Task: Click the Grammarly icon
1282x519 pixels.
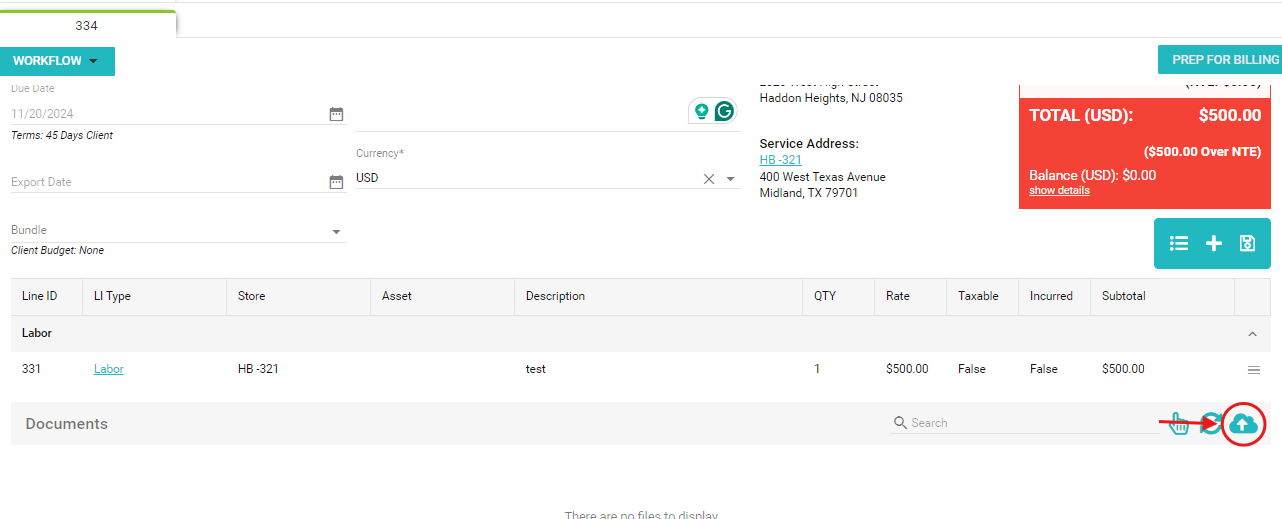Action: [725, 111]
